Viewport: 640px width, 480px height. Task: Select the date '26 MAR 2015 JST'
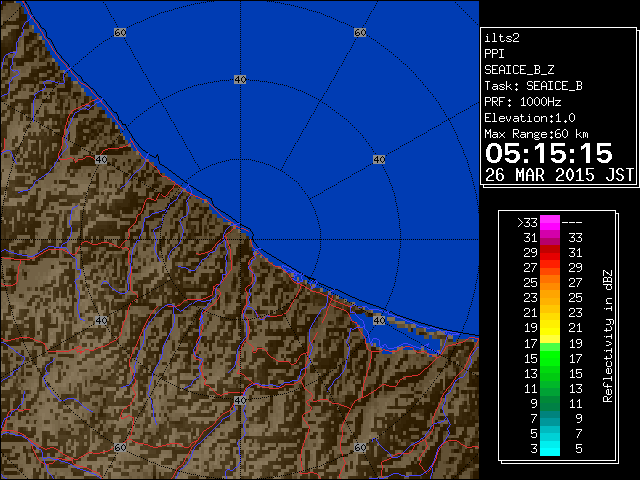[x=559, y=175]
